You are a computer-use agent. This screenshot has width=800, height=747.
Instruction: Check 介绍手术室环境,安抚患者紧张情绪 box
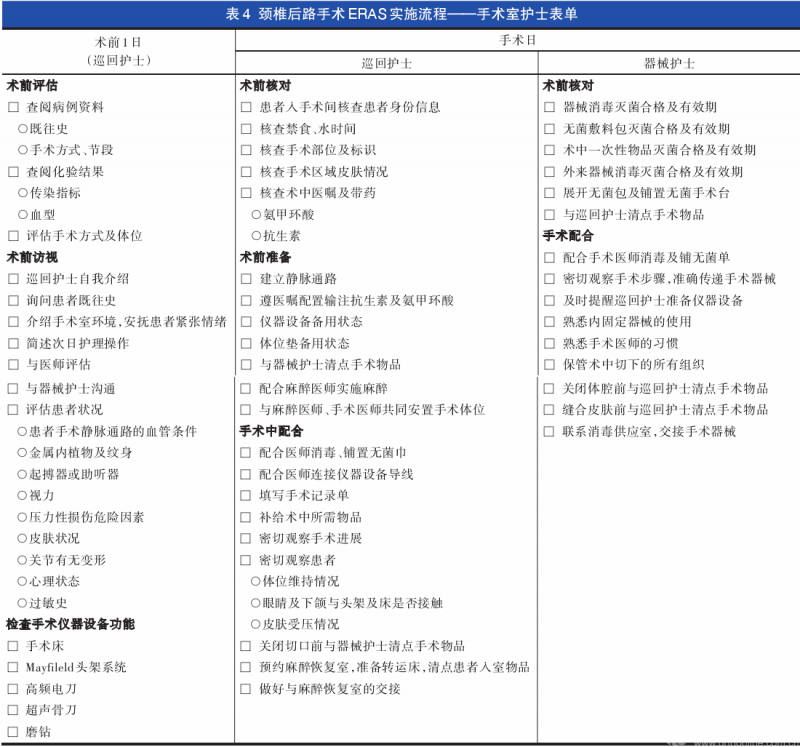[14, 322]
